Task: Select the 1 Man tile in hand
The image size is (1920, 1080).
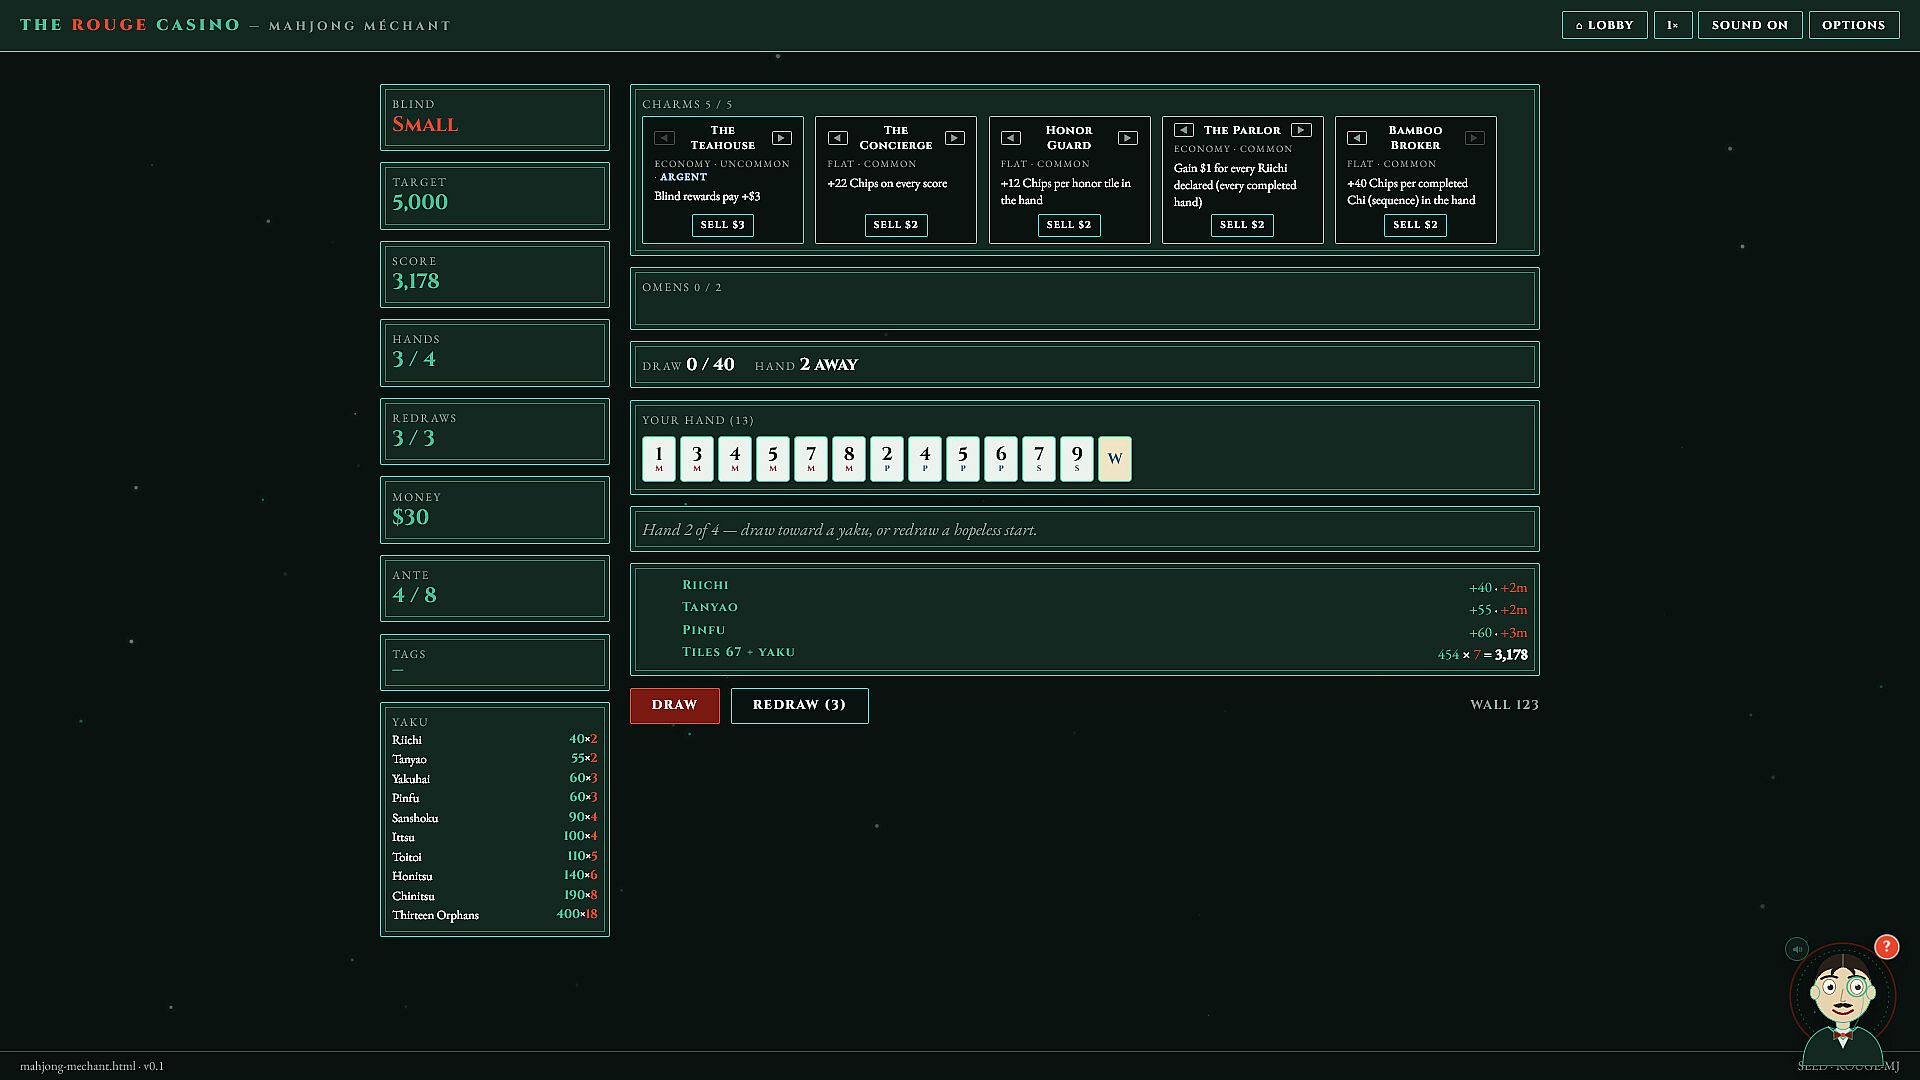Action: click(x=659, y=459)
